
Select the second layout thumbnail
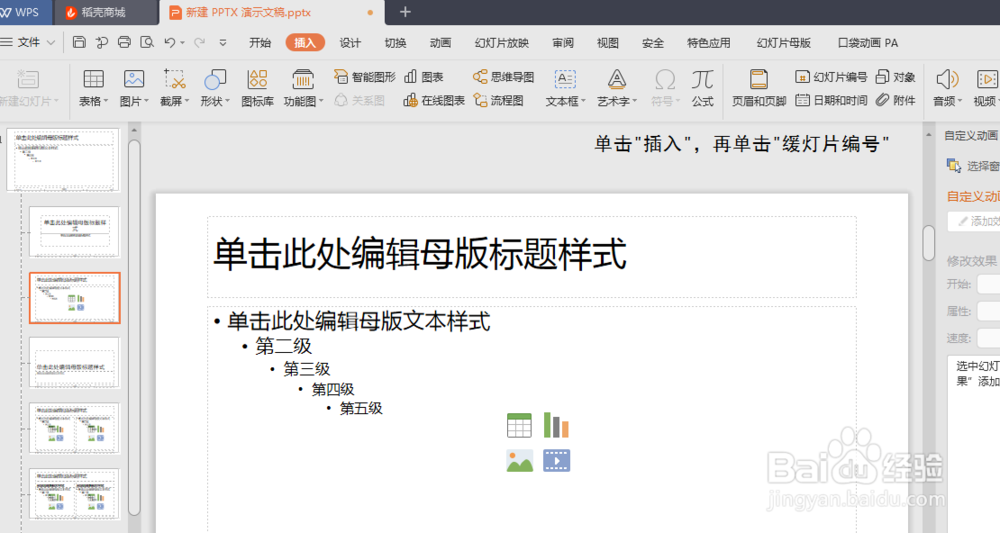click(74, 231)
